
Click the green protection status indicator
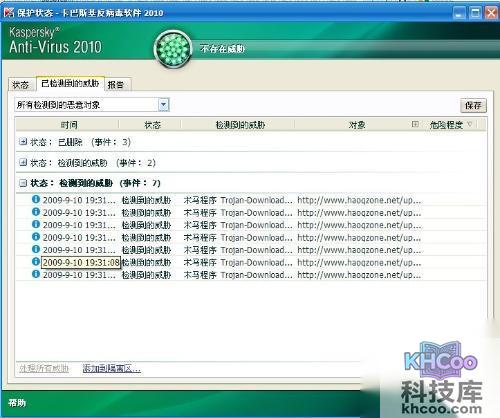[173, 49]
